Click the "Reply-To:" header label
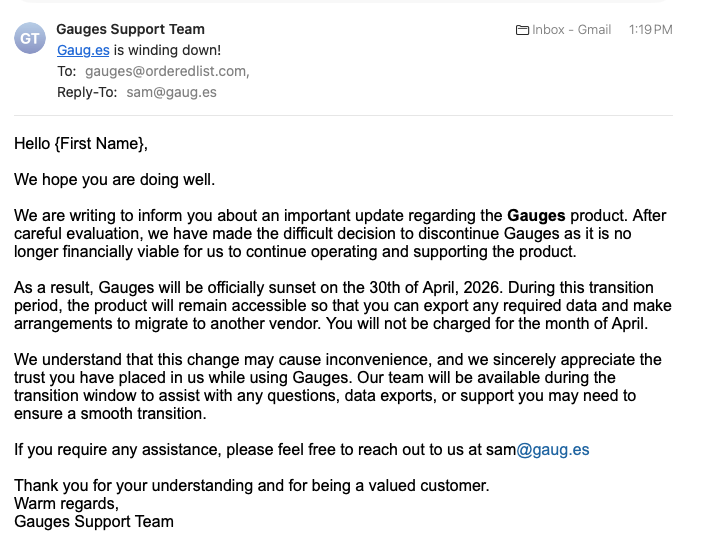This screenshot has height=541, width=703. coord(87,92)
